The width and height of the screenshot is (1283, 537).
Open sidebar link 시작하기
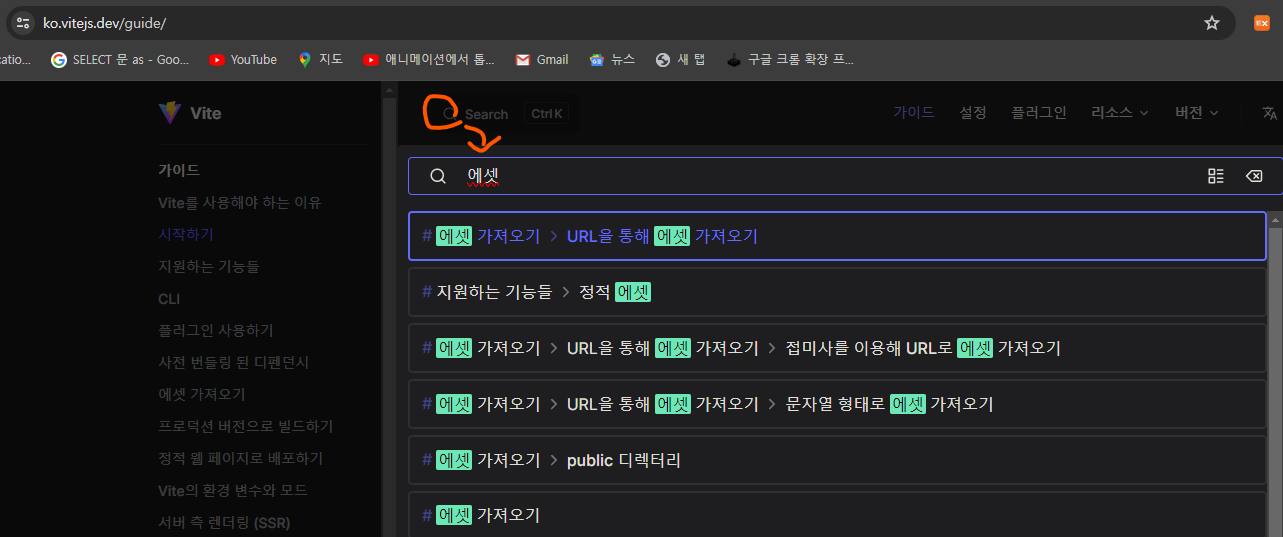(185, 234)
